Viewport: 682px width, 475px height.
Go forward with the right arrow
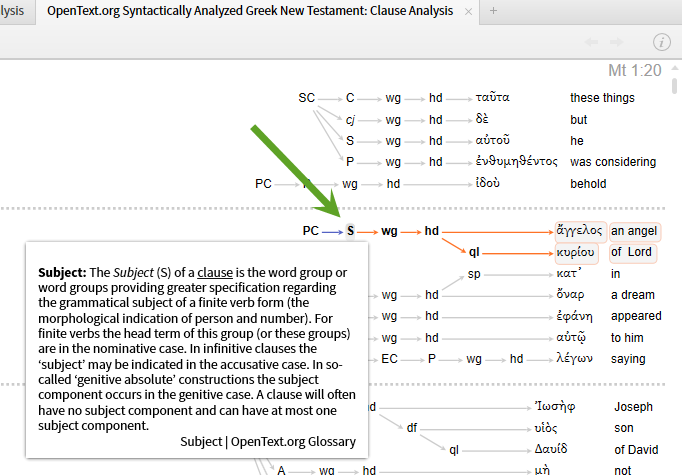617,42
